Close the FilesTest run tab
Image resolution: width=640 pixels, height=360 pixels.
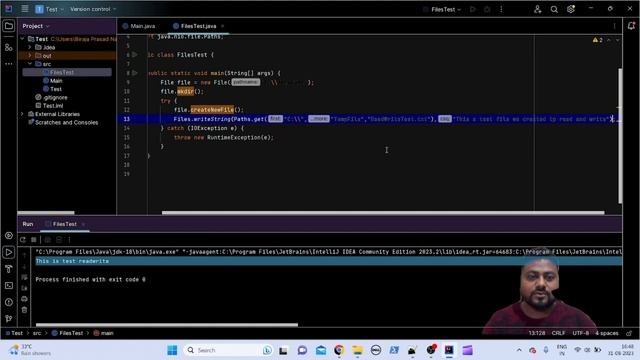click(83, 224)
